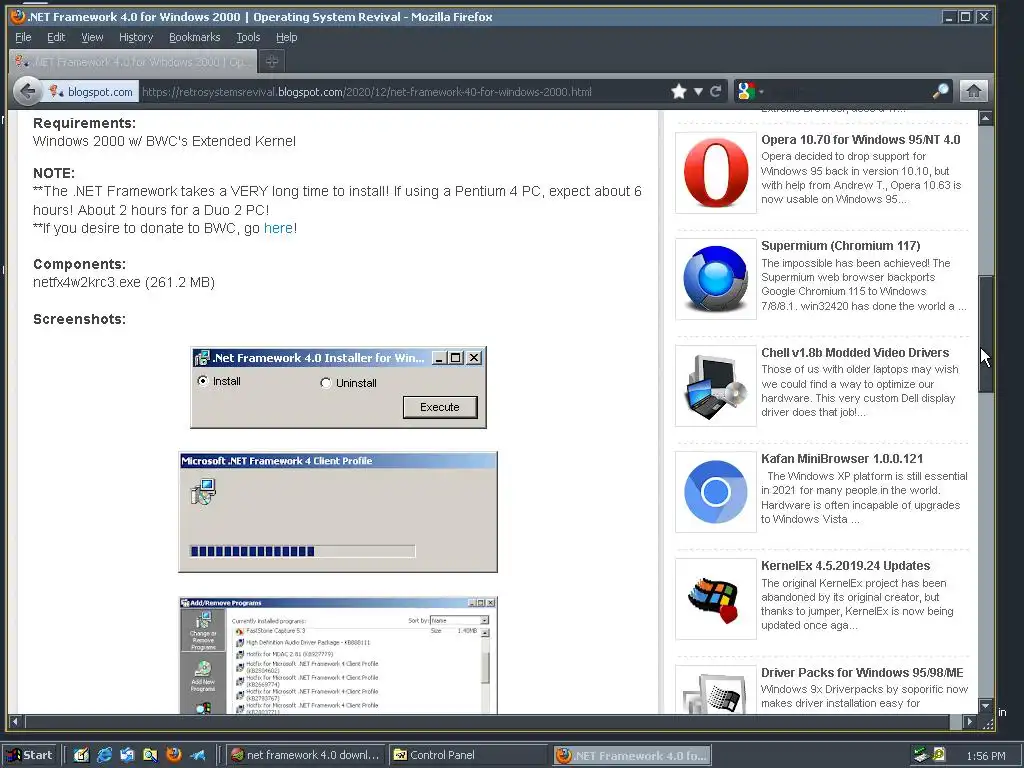Click the KernelEx Windows flag icon
Screen dimensions: 1024x768
pyautogui.click(x=716, y=599)
